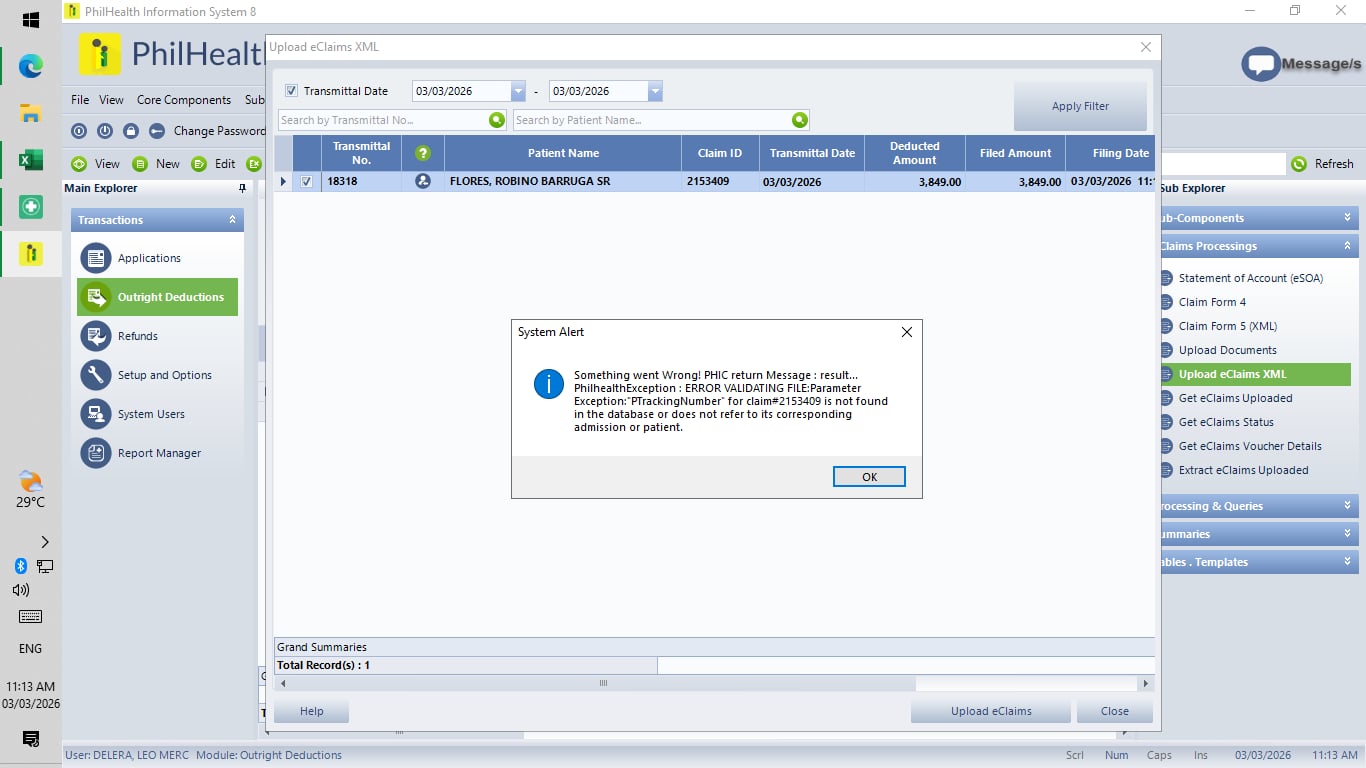This screenshot has width=1366, height=768.
Task: Click the Patient Name column header
Action: [x=563, y=153]
